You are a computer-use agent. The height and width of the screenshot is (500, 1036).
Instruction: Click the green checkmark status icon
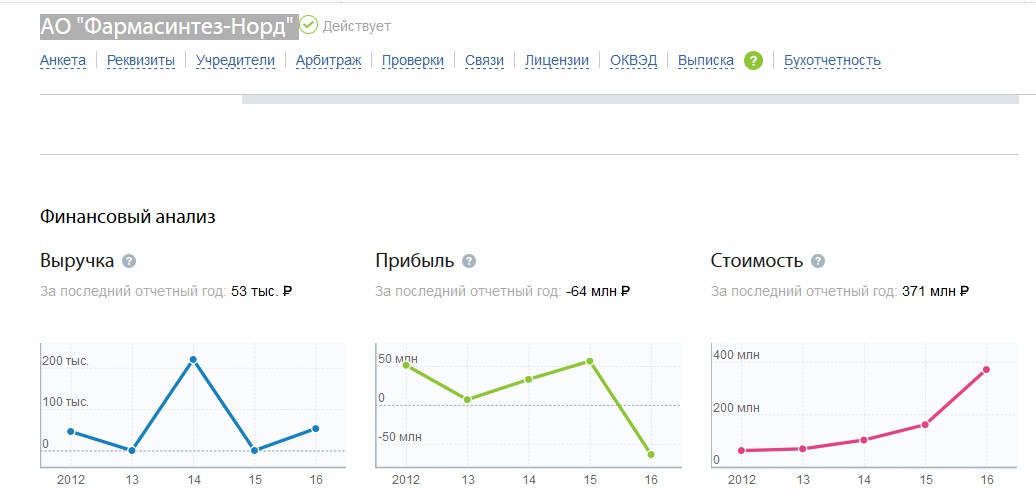[x=309, y=26]
